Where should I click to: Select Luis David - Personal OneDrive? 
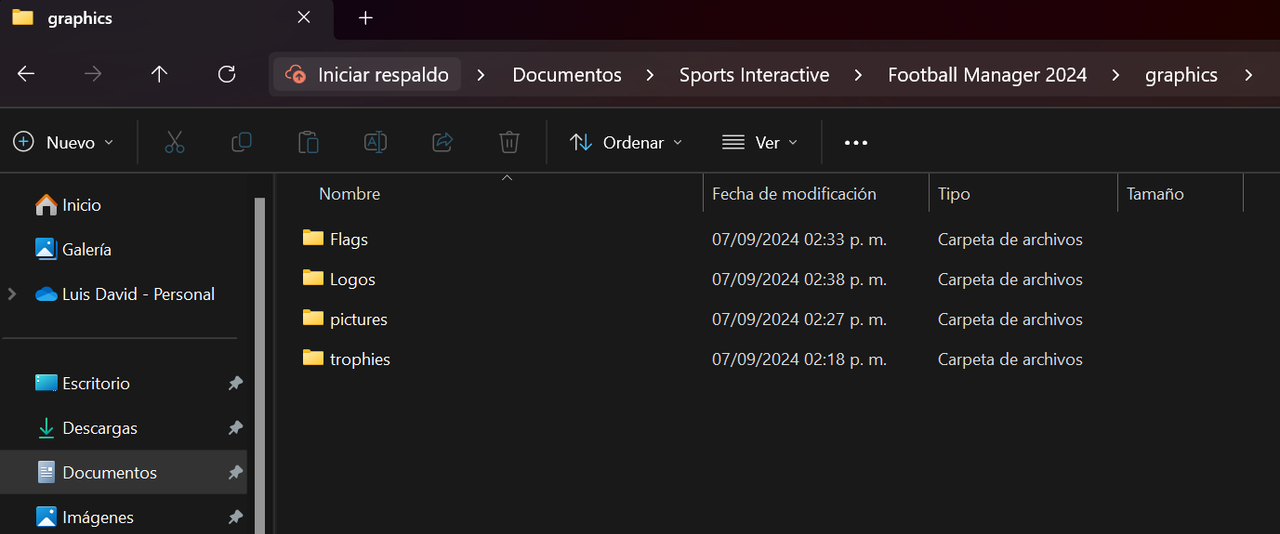click(x=125, y=294)
